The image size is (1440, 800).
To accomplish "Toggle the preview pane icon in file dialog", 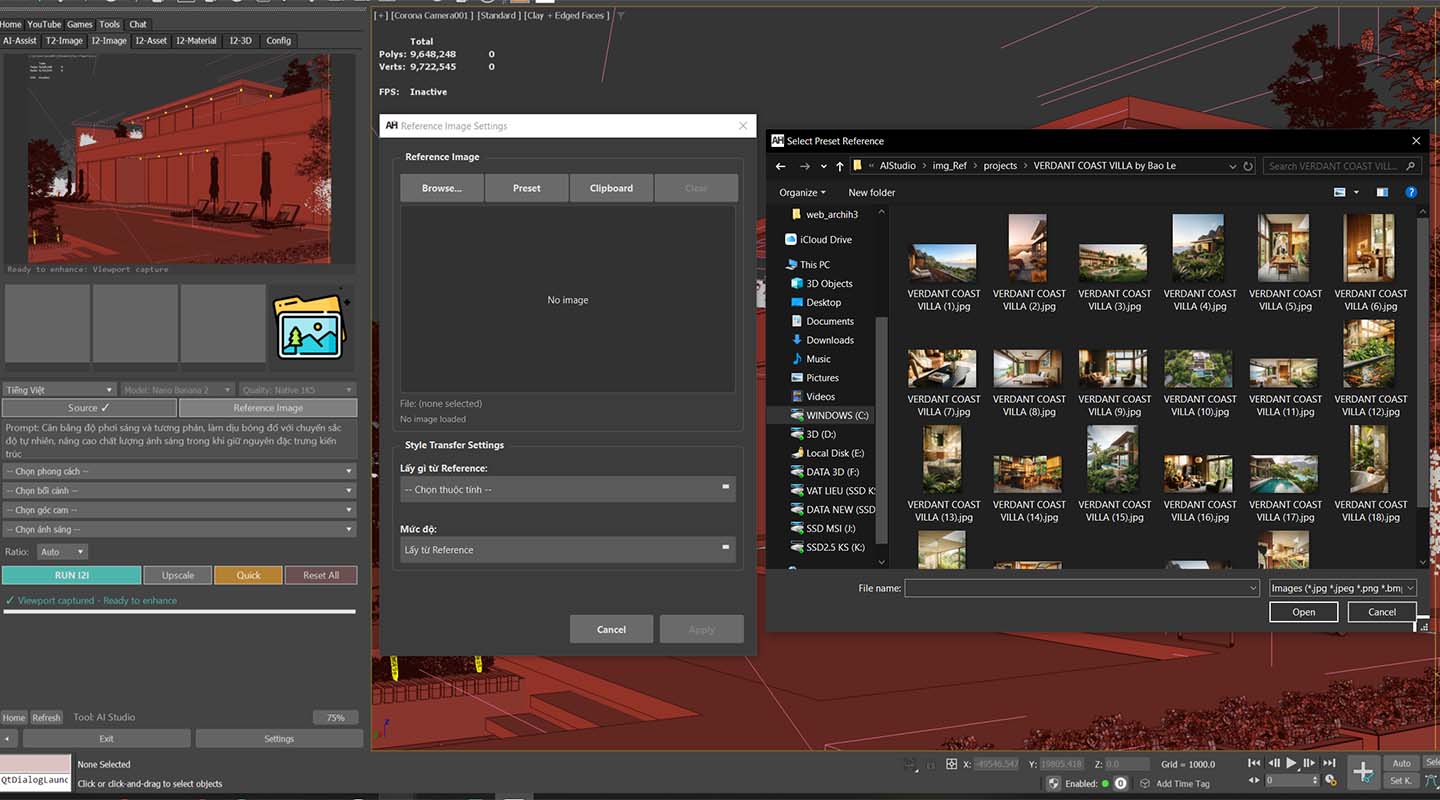I will [x=1382, y=192].
